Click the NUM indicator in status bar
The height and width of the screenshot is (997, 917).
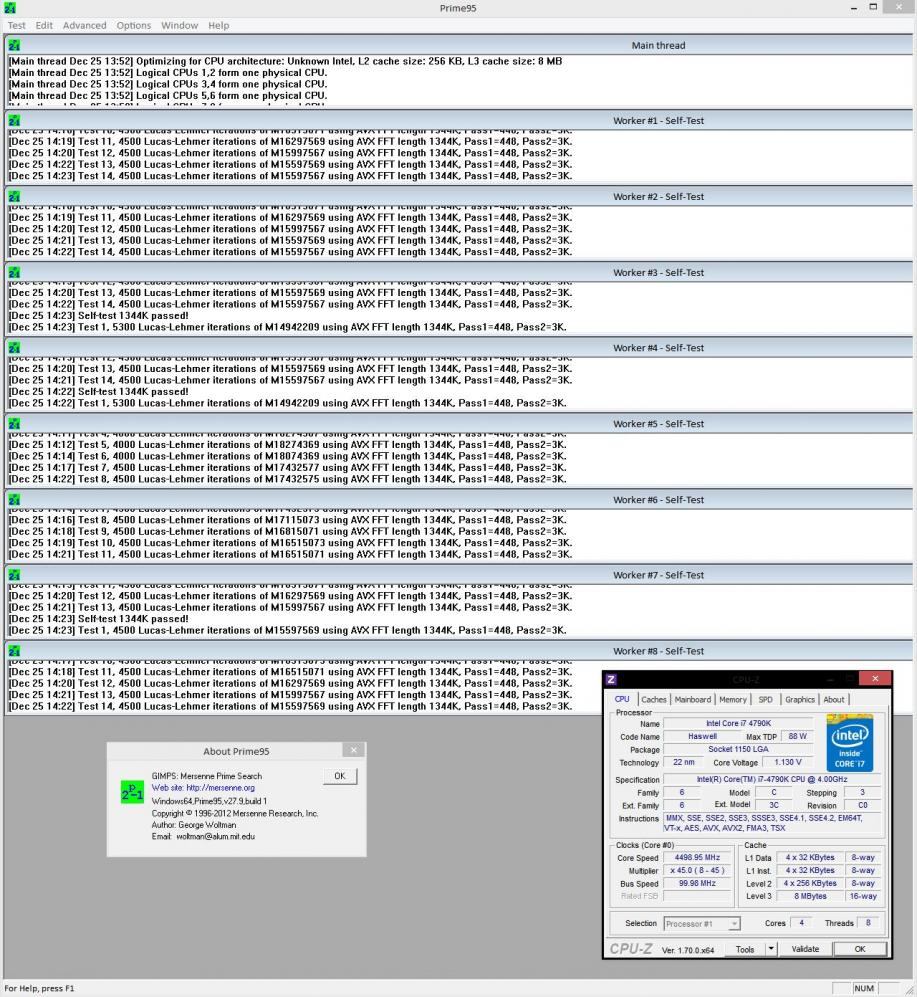pyautogui.click(x=863, y=988)
